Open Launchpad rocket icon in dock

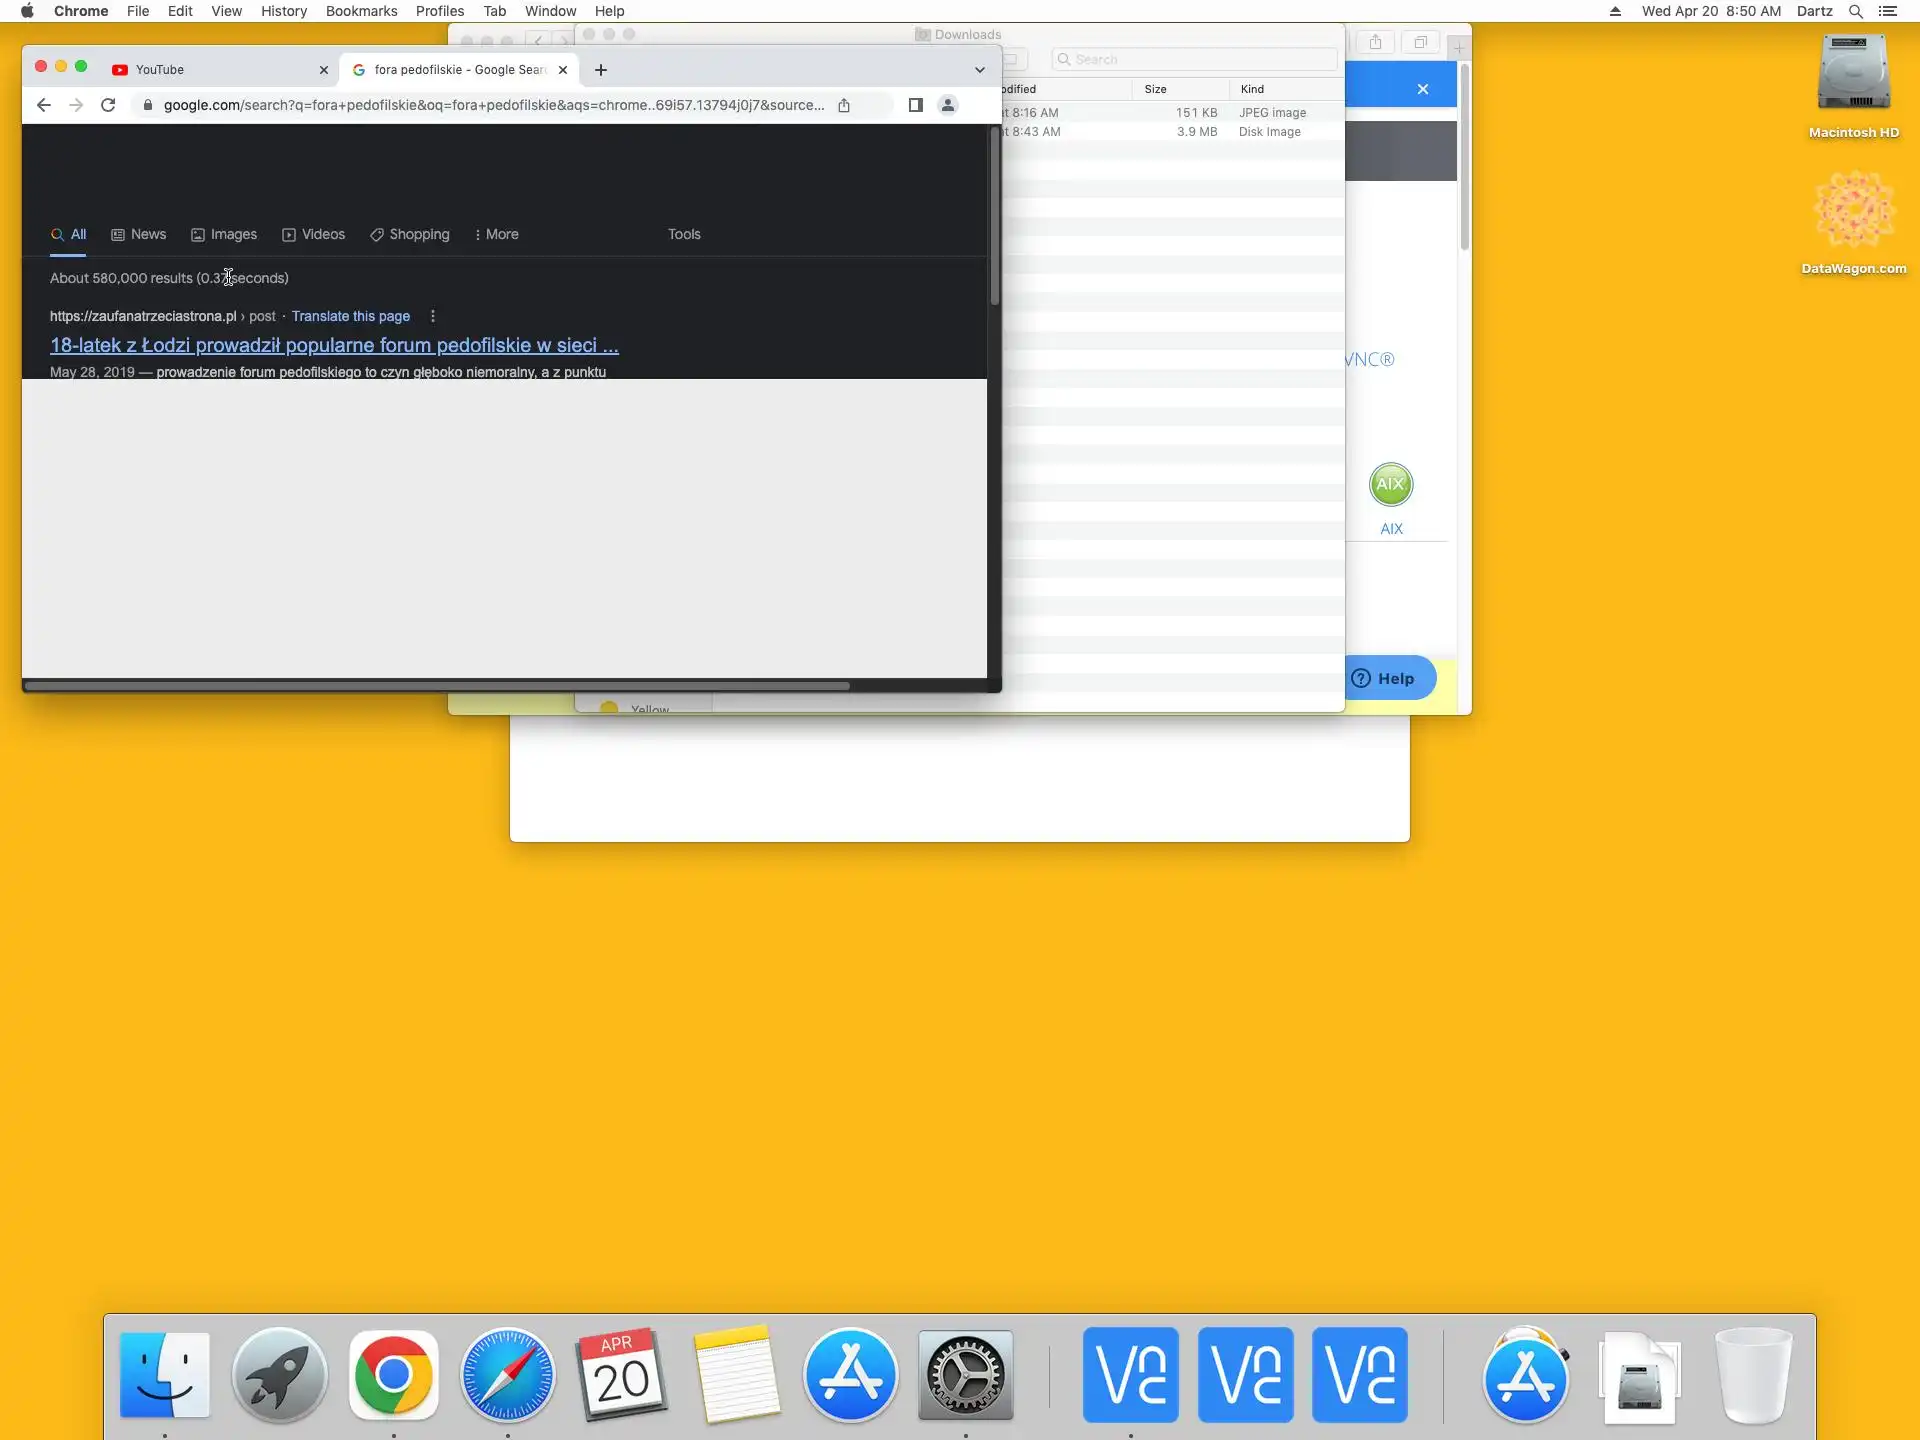pyautogui.click(x=279, y=1376)
